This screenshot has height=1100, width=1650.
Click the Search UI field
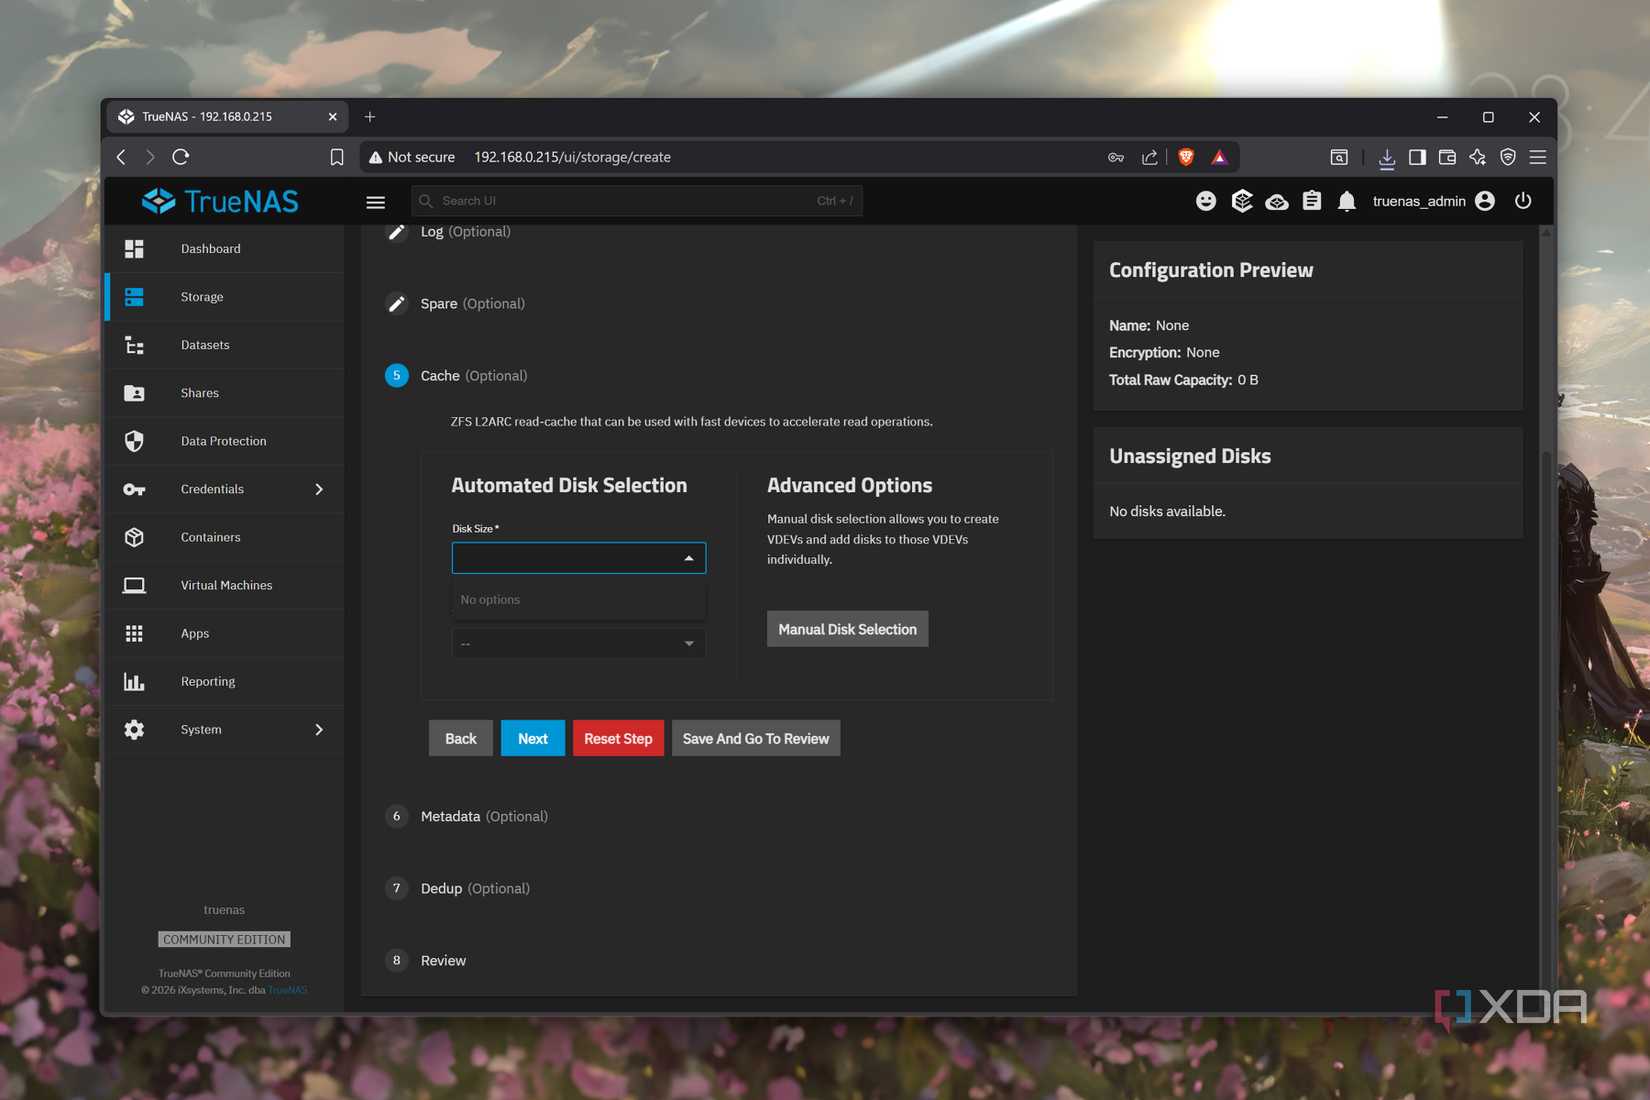[636, 201]
